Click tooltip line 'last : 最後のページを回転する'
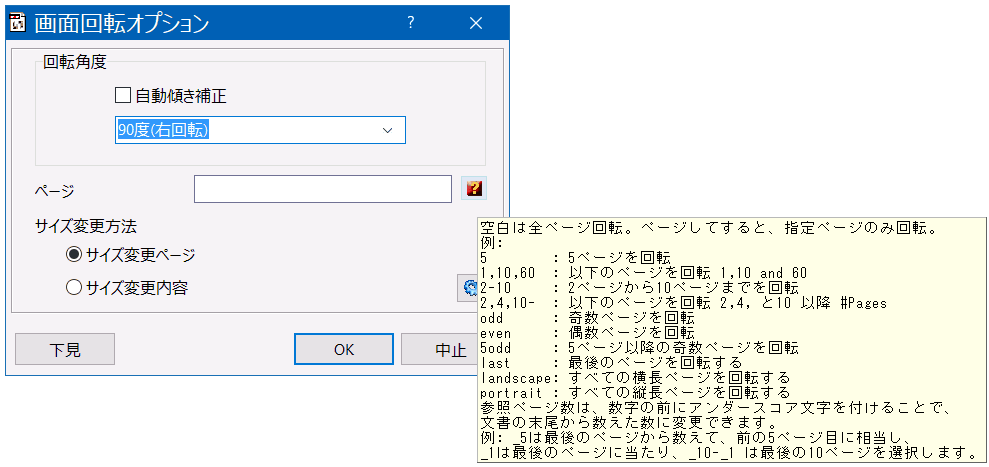The width and height of the screenshot is (989, 467). point(611,363)
